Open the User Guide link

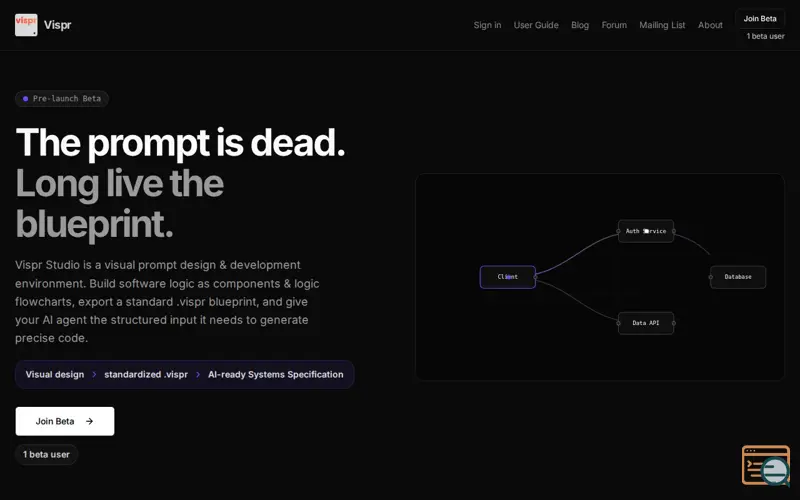(536, 25)
